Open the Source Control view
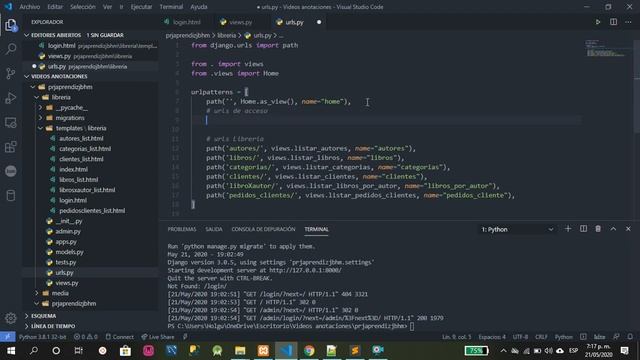The height and width of the screenshot is (360, 640). [x=11, y=73]
